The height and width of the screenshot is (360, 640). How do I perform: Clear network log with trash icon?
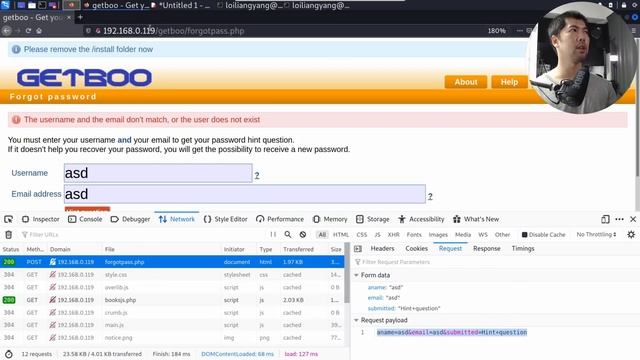pyautogui.click(x=9, y=235)
